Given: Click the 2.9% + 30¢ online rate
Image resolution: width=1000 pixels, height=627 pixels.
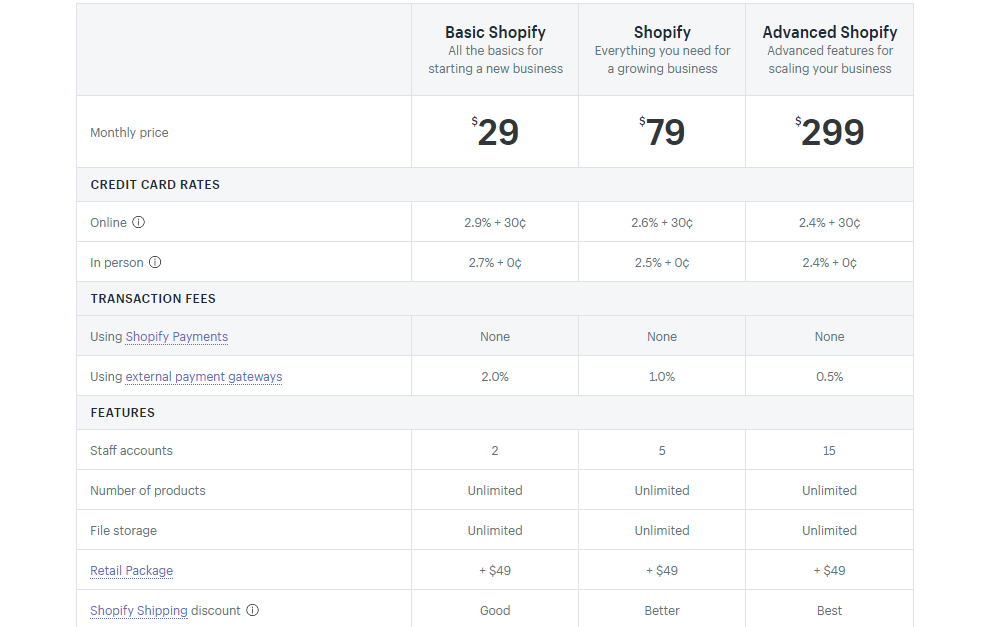Looking at the screenshot, I should pos(495,223).
